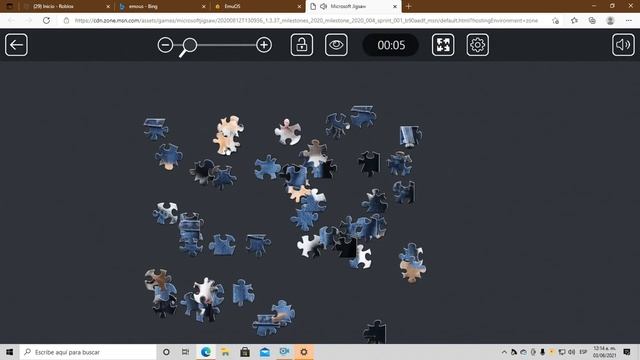Toggle the padlock lock button
This screenshot has height=360, width=640.
pyautogui.click(x=302, y=45)
